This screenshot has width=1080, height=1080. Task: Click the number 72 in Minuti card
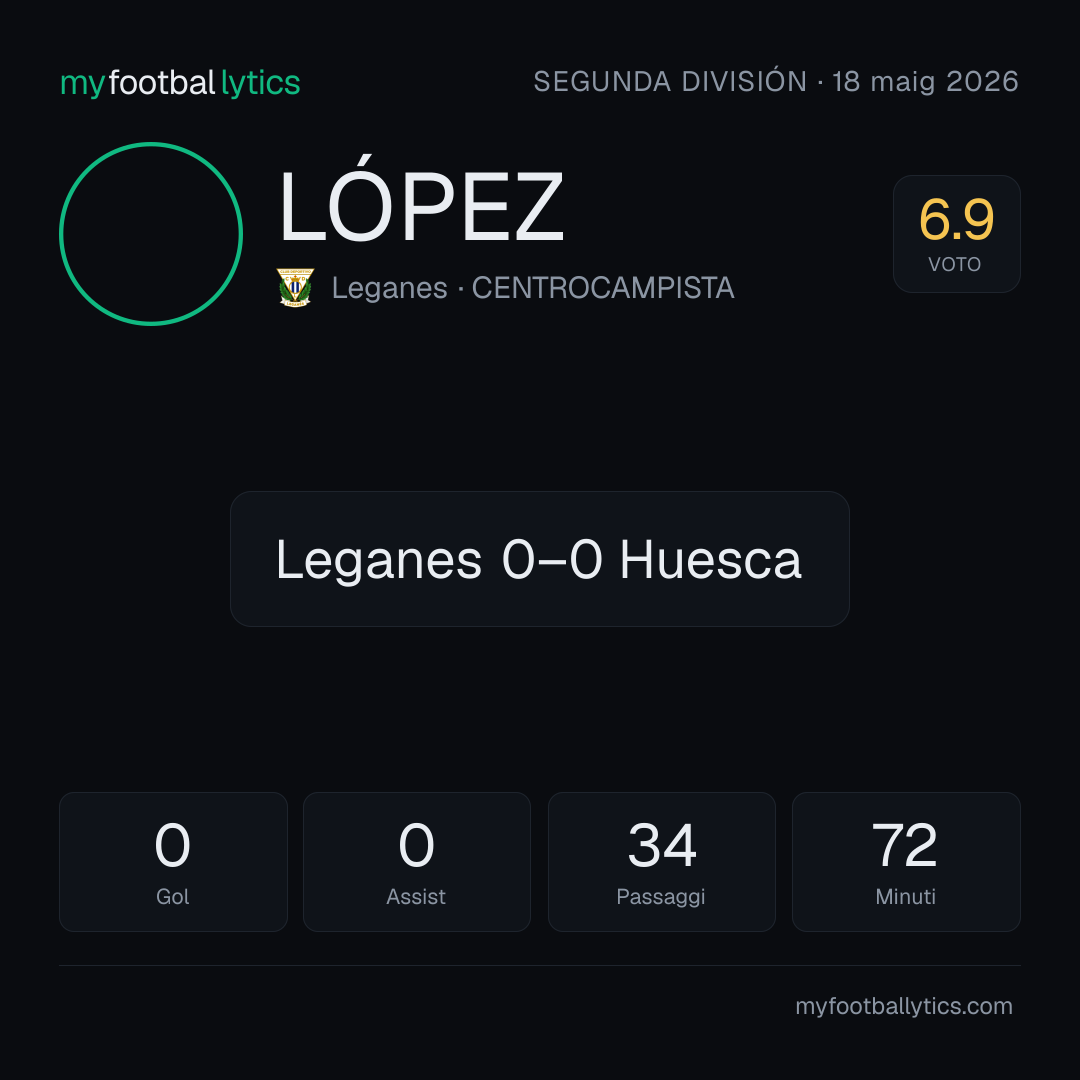[905, 845]
